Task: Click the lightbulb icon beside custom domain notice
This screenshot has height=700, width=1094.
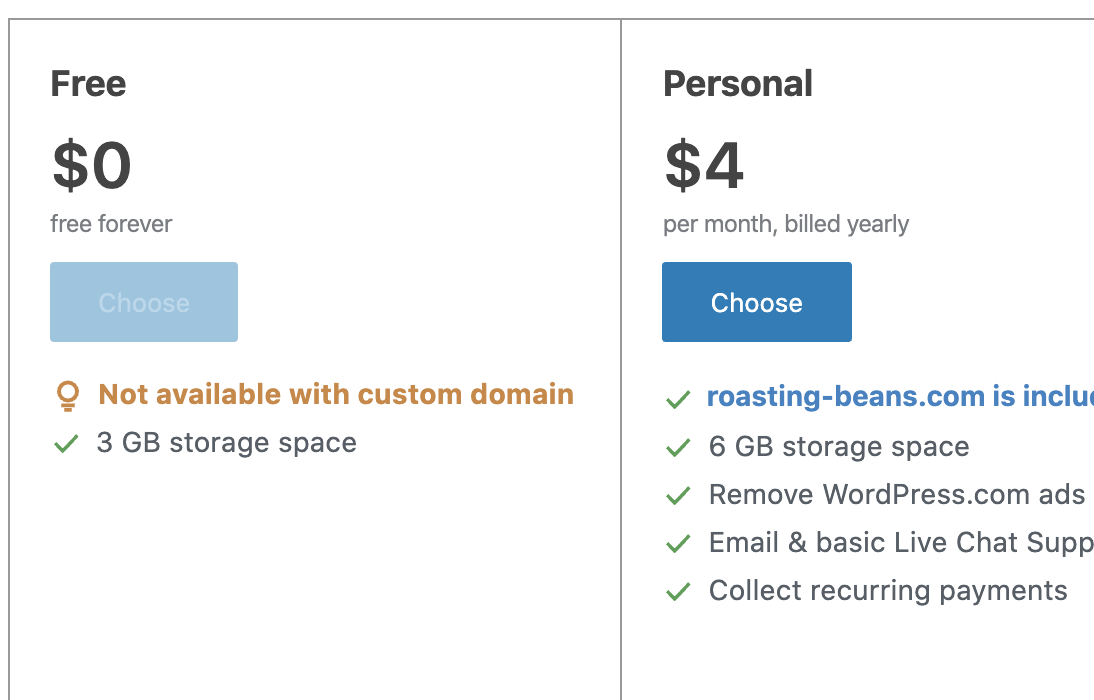Action: click(x=68, y=396)
